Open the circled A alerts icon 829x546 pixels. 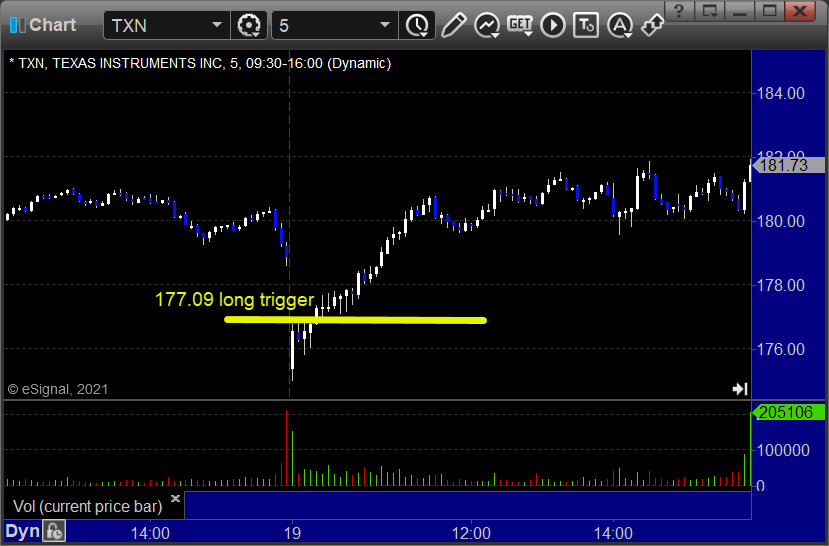coord(620,25)
